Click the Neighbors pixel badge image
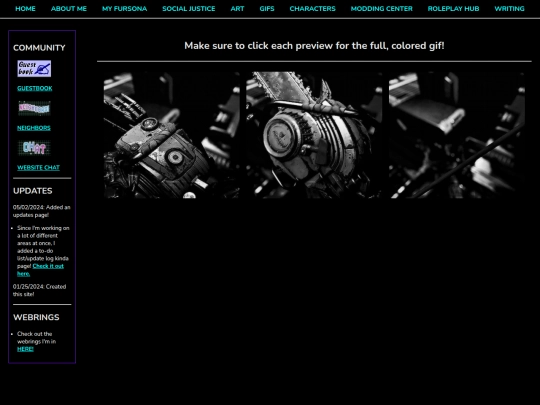Image resolution: width=540 pixels, height=405 pixels. coord(34,108)
